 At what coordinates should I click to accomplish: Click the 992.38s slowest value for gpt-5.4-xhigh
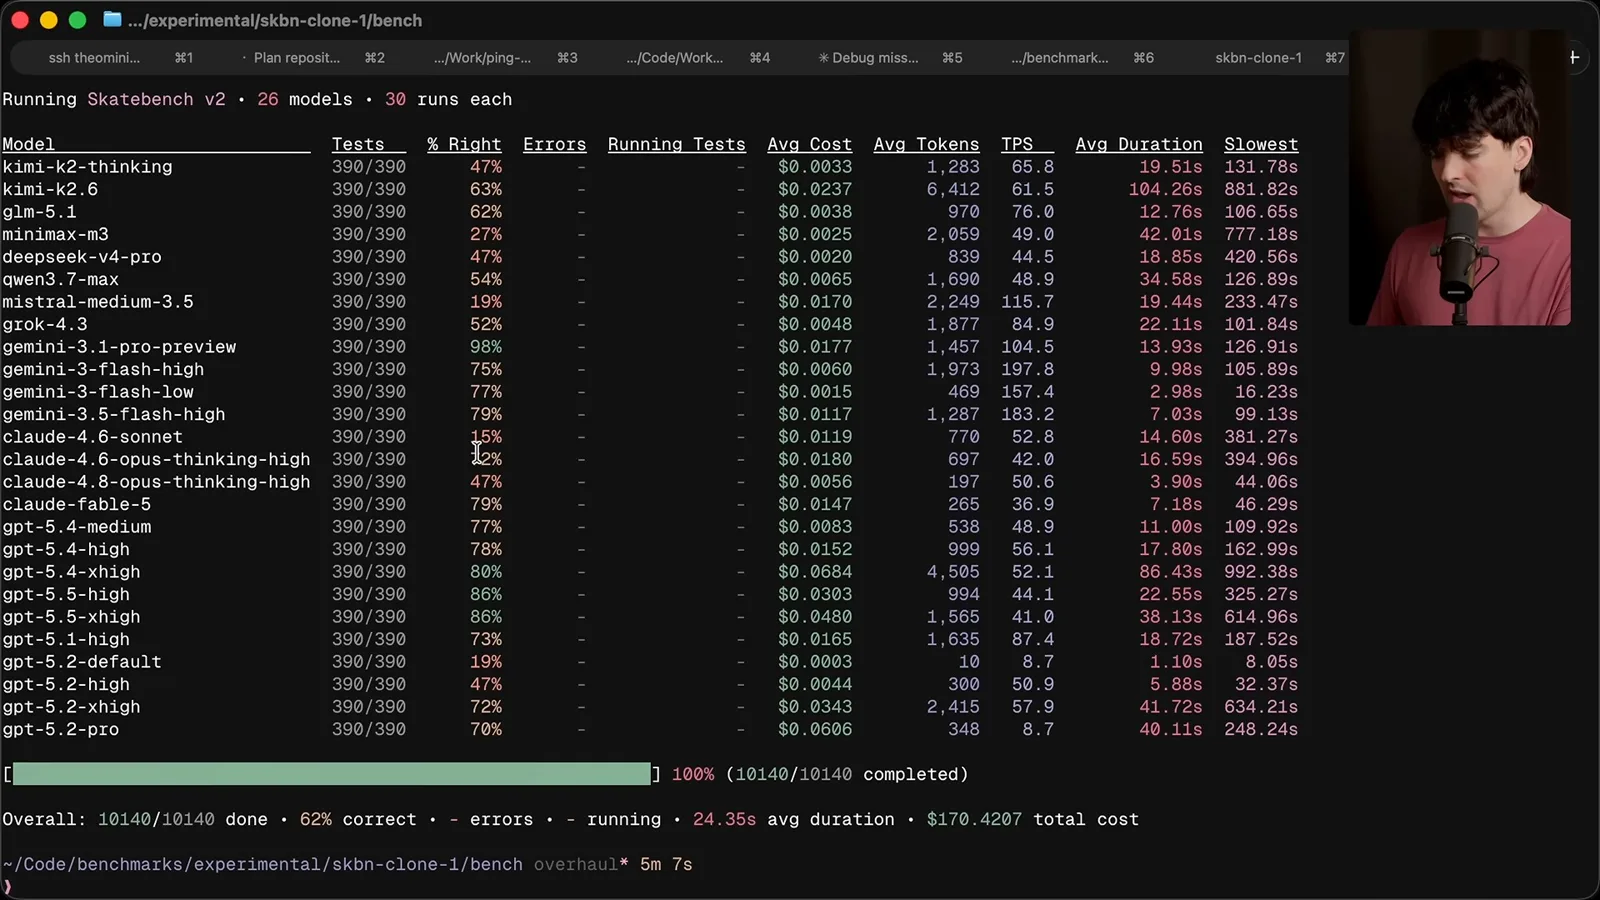pos(1261,572)
